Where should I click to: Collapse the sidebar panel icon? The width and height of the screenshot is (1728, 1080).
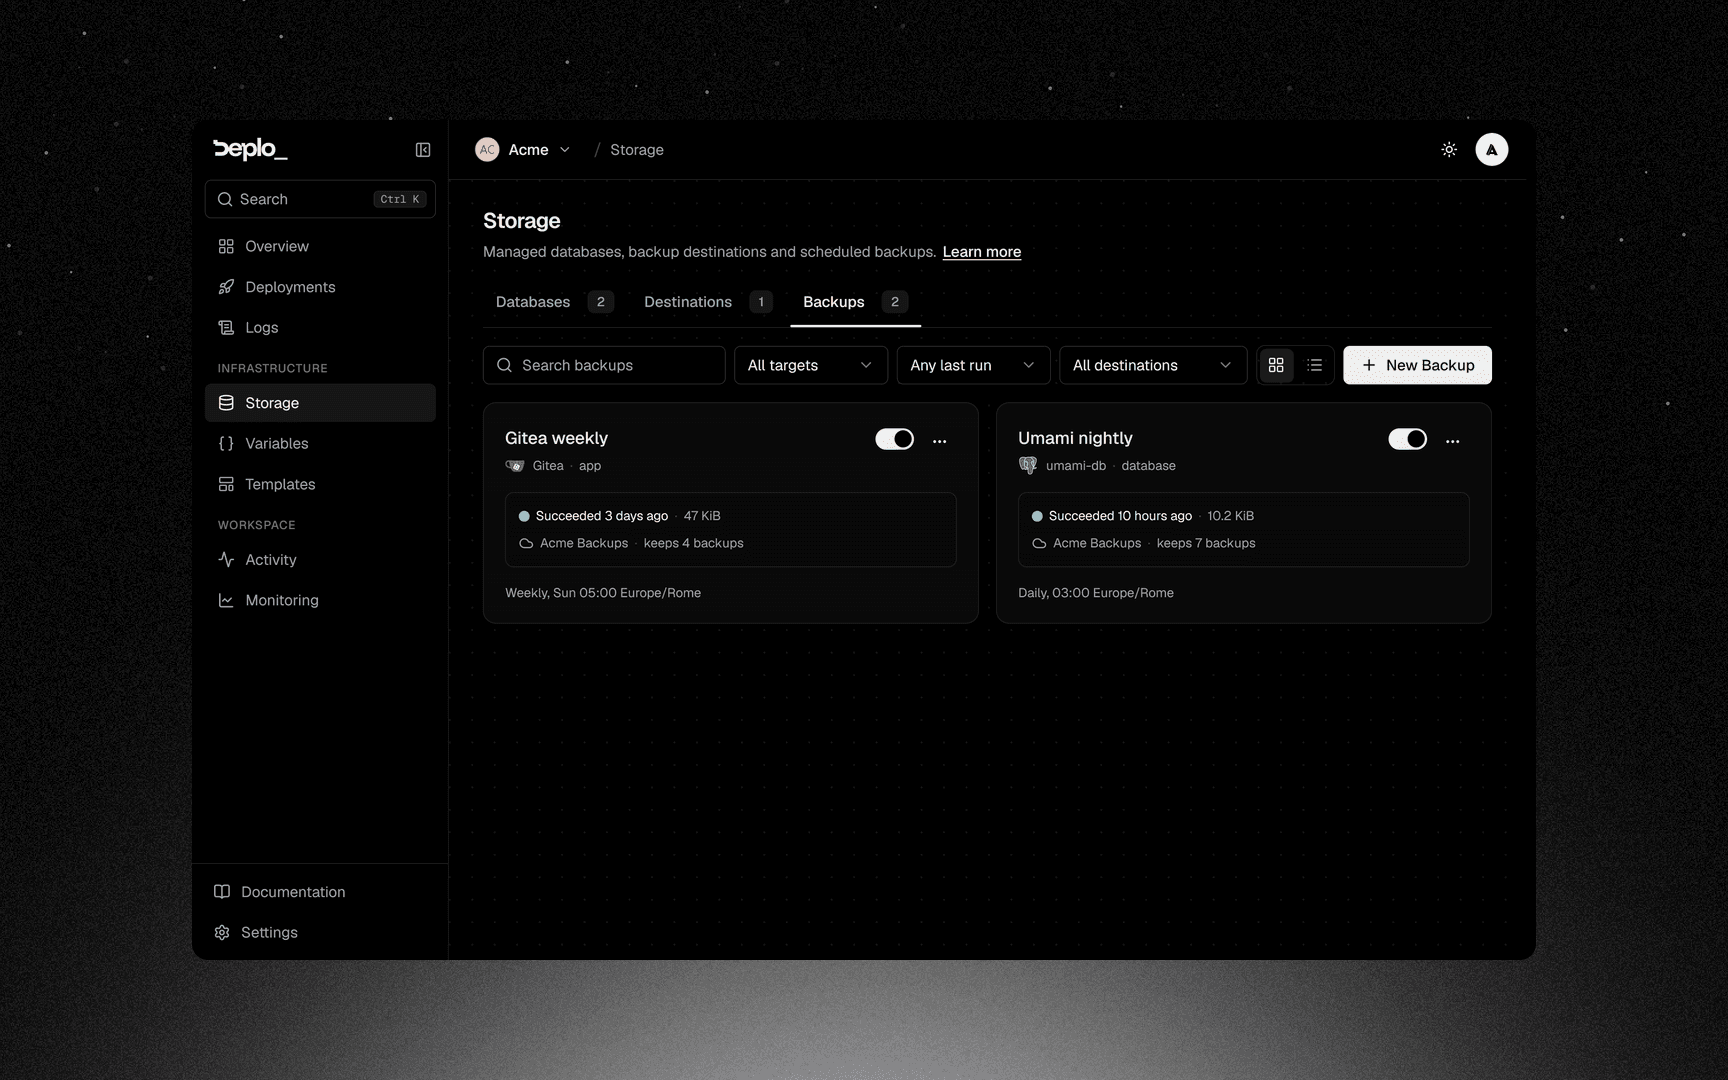coord(423,150)
